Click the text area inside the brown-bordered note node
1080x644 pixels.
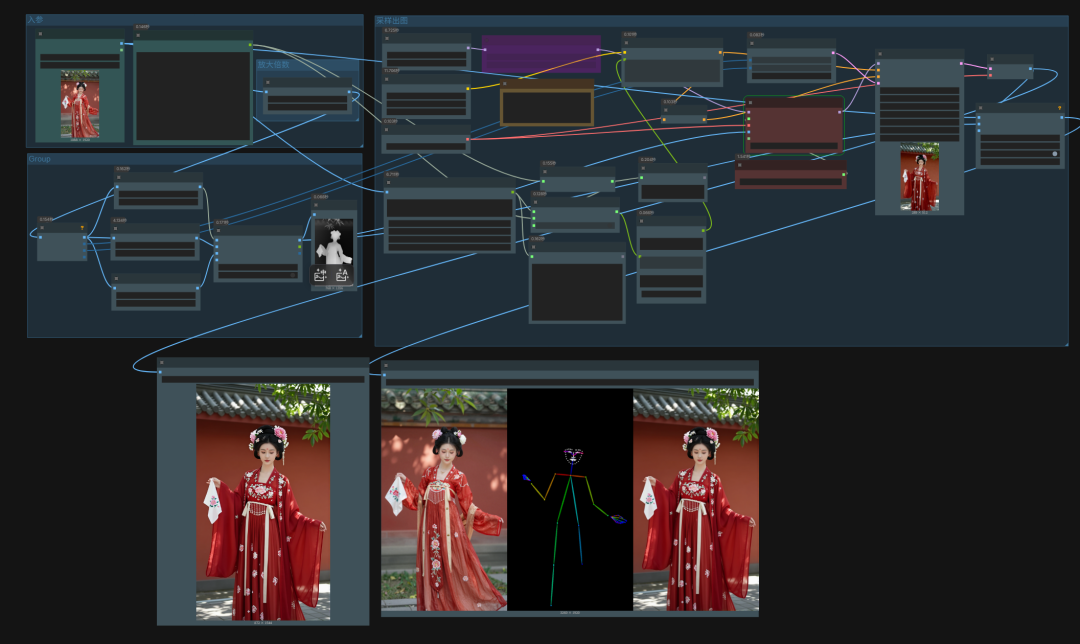(547, 107)
